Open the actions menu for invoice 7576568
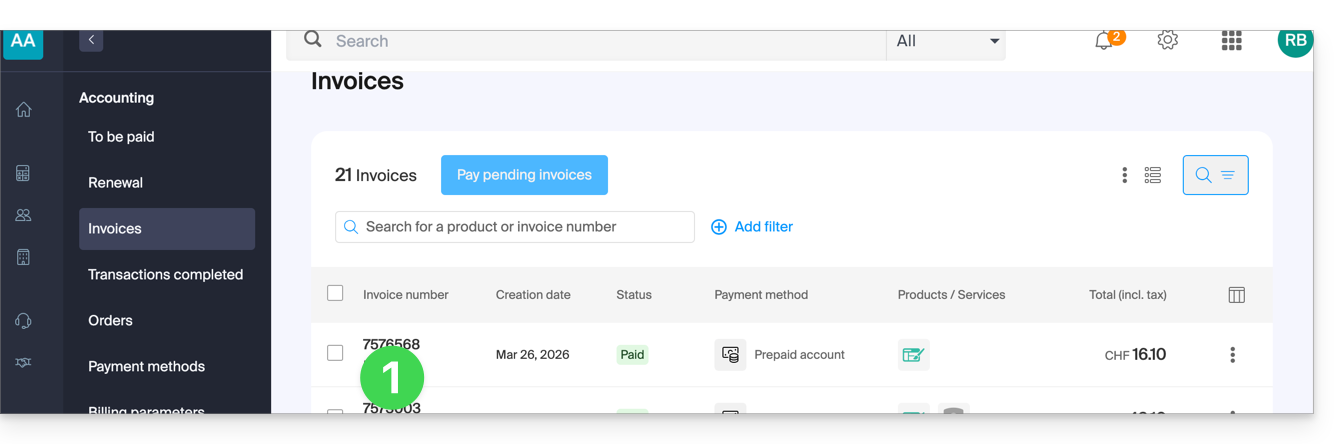Image resolution: width=1344 pixels, height=444 pixels. pos(1232,355)
